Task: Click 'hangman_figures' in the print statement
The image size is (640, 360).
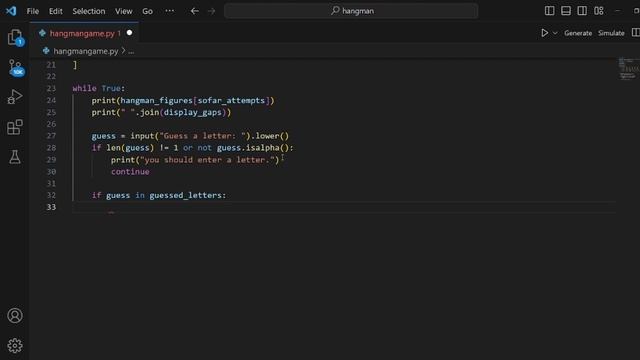Action: 156,100
